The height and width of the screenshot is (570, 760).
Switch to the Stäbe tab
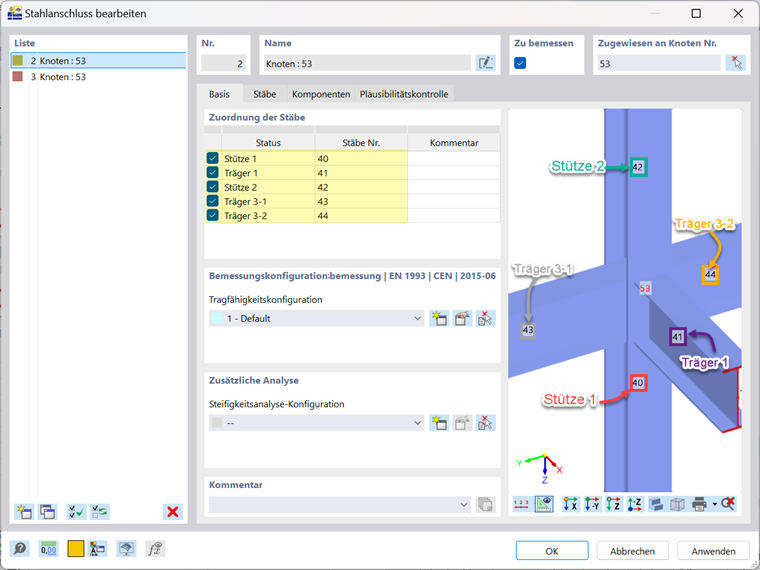point(265,94)
